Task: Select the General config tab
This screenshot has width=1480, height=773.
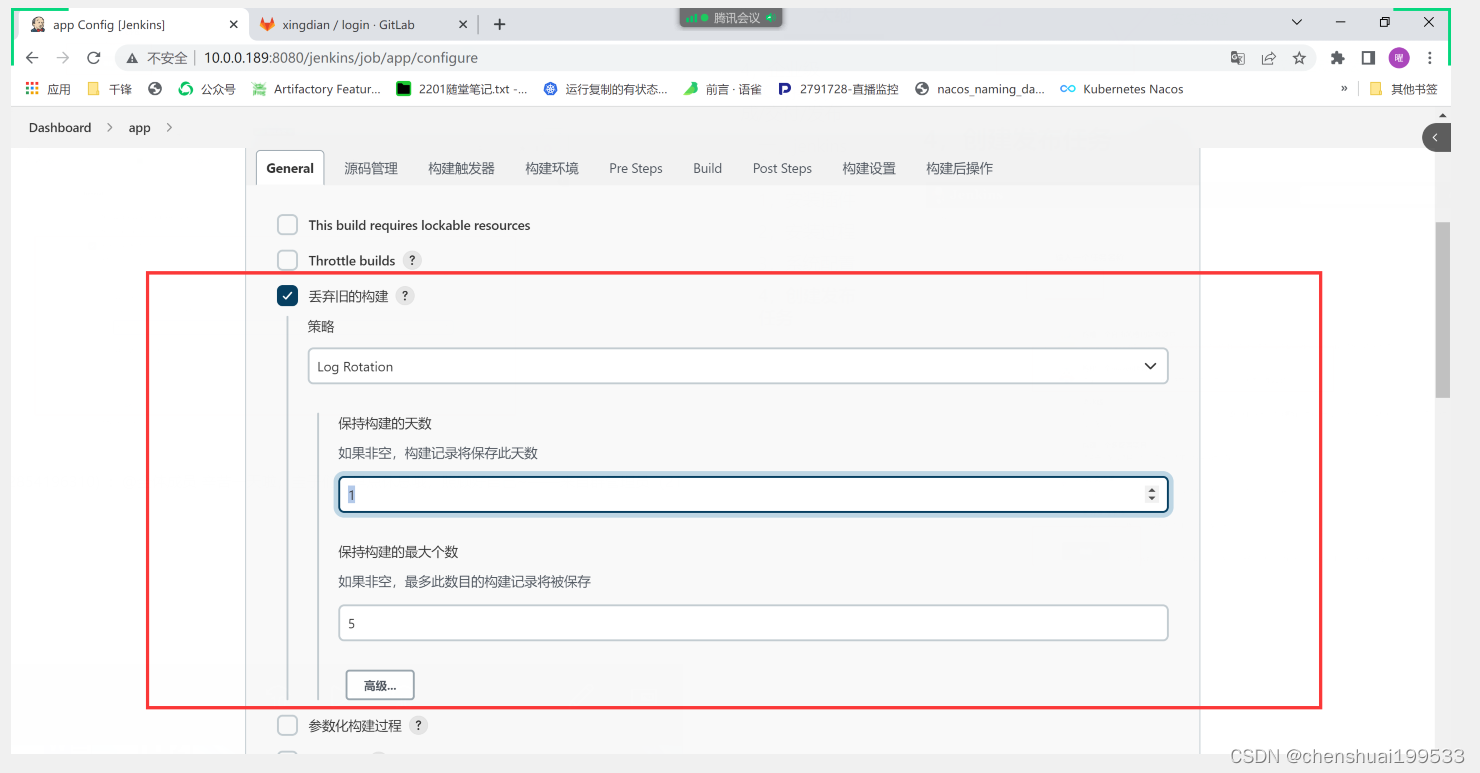Action: pos(290,168)
